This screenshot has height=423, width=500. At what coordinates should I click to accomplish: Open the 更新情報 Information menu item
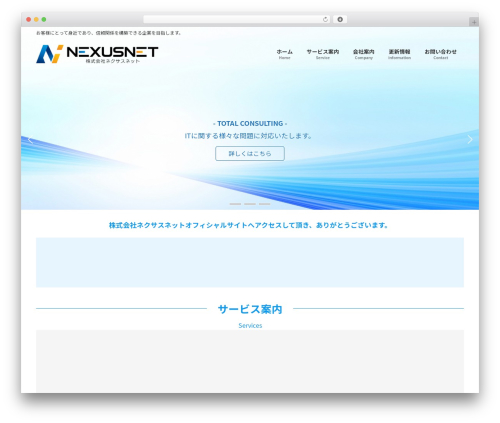coord(399,54)
